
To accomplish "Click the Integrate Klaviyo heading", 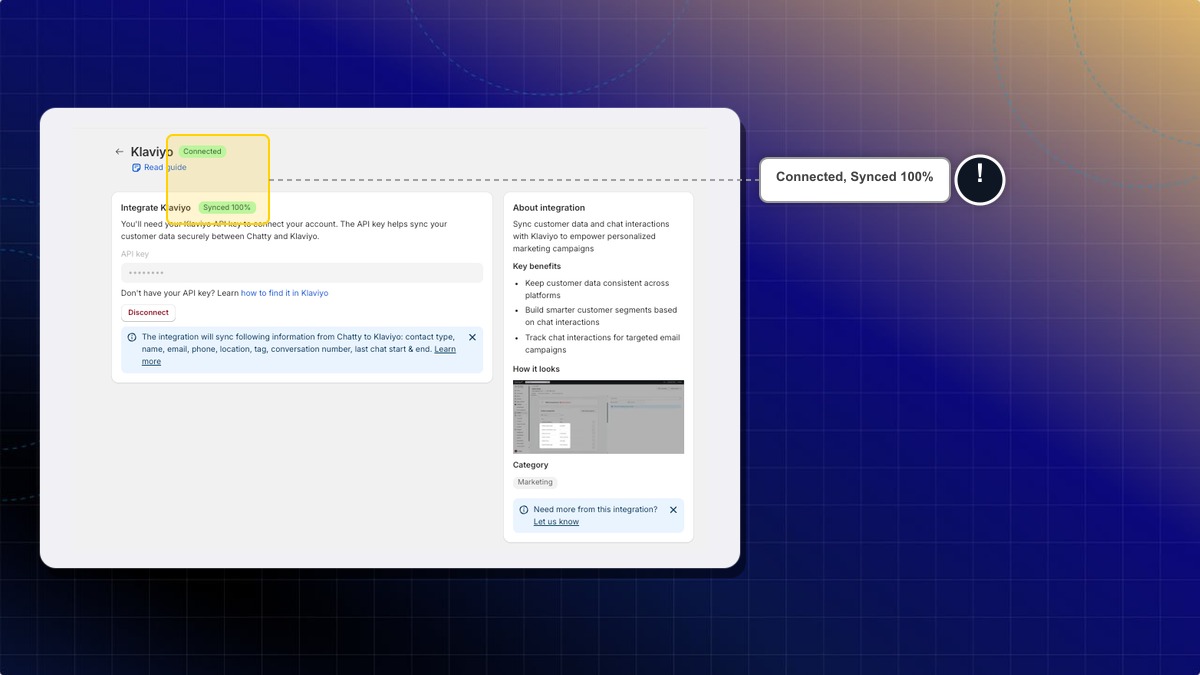I will point(156,208).
